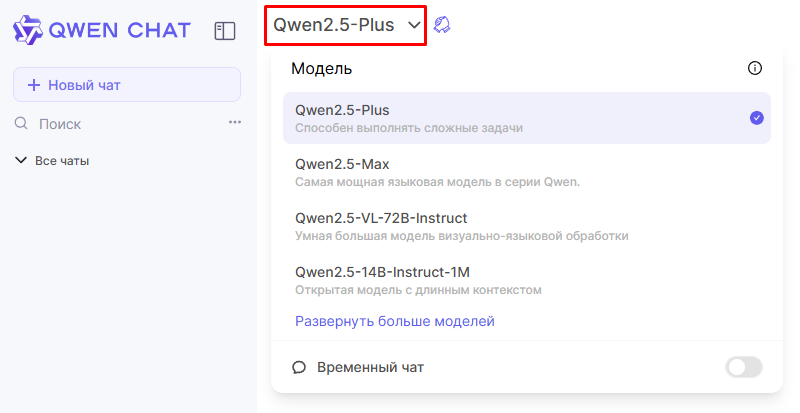Click the Модель heading text
Screen dimensions: 800x413
pos(321,68)
